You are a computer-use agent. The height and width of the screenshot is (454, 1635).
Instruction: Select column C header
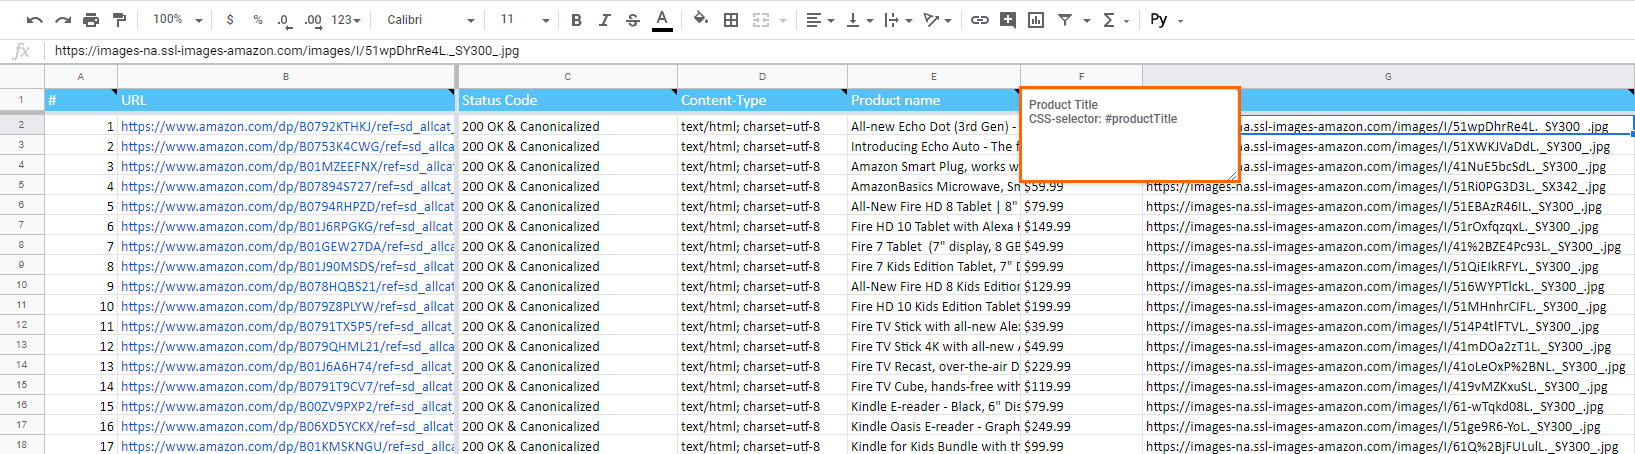(568, 77)
